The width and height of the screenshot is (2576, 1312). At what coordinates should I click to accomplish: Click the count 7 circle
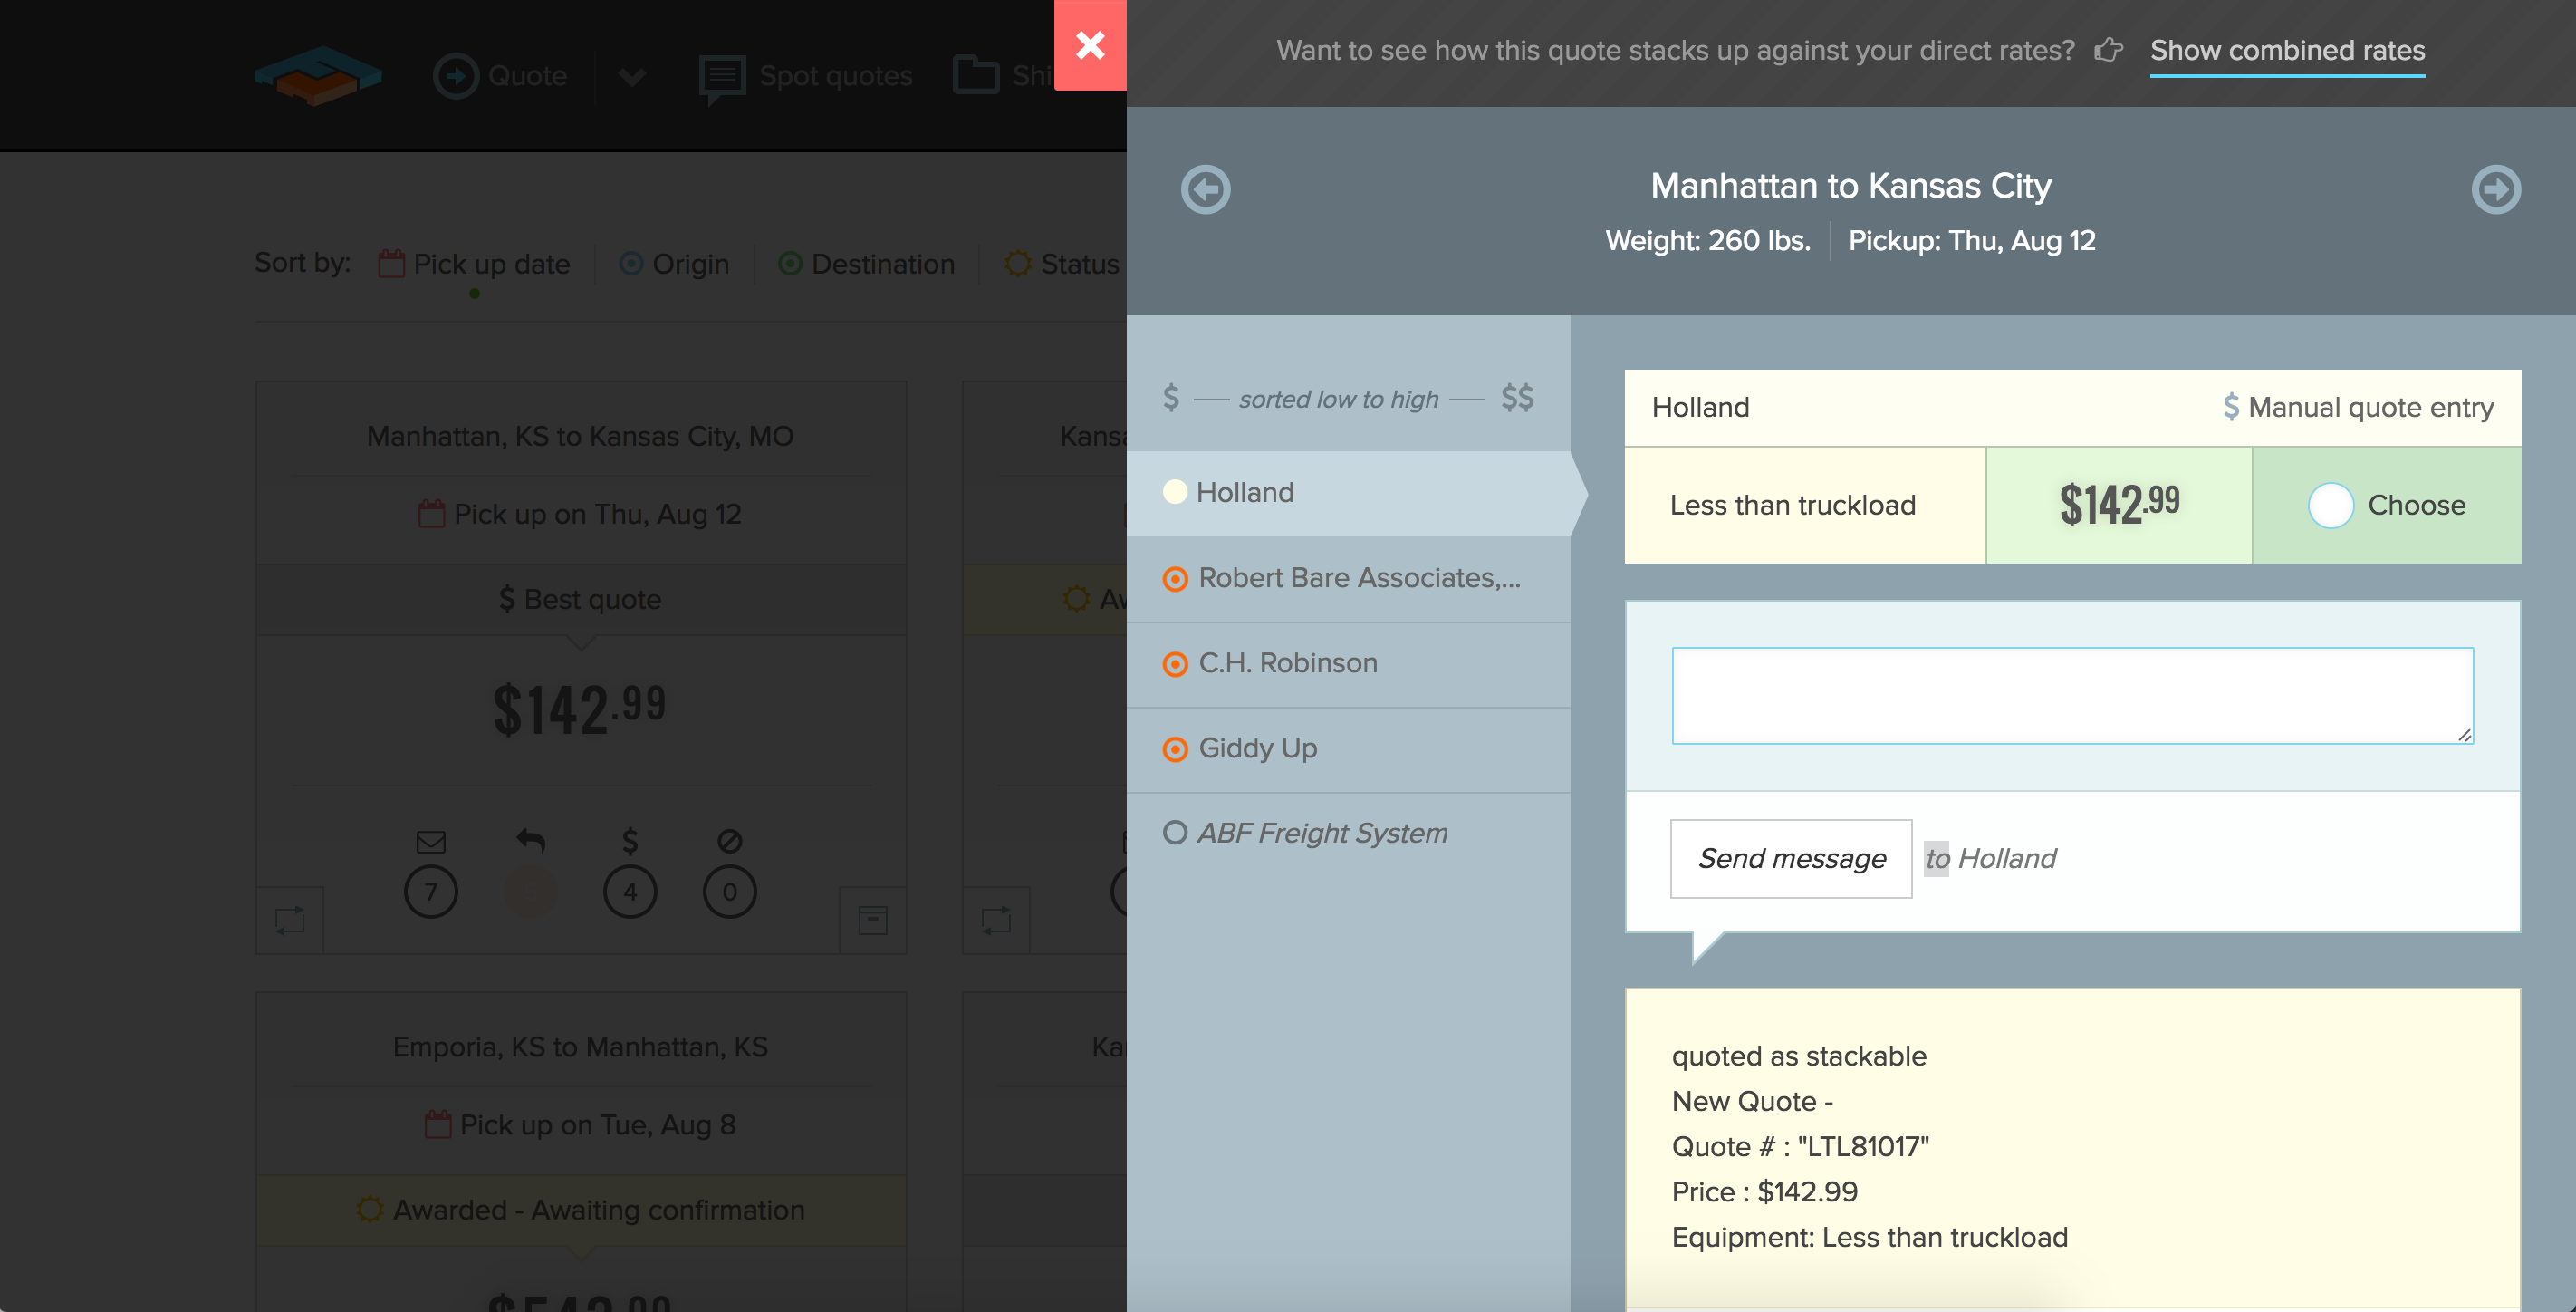431,892
